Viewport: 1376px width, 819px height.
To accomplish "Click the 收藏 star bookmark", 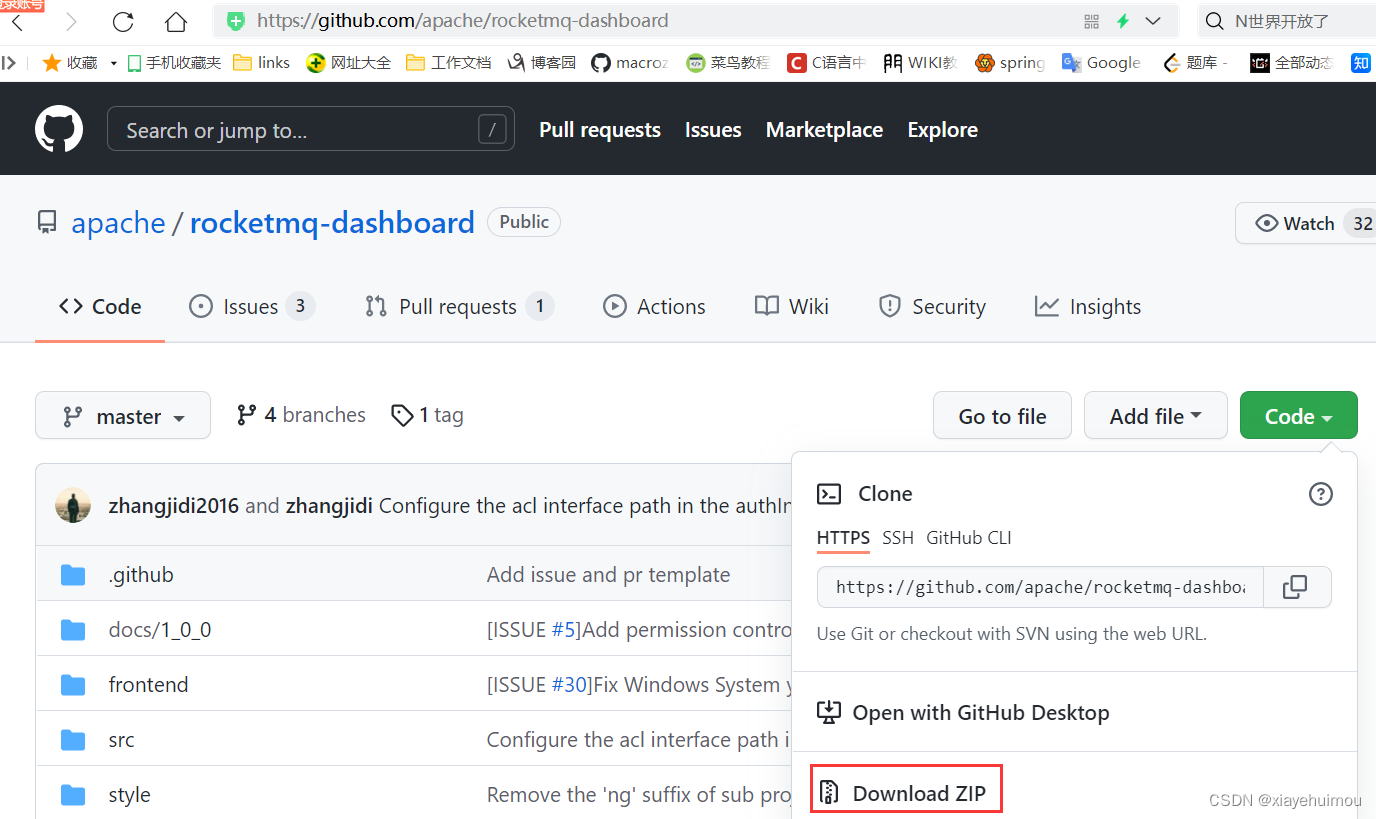I will [x=70, y=63].
